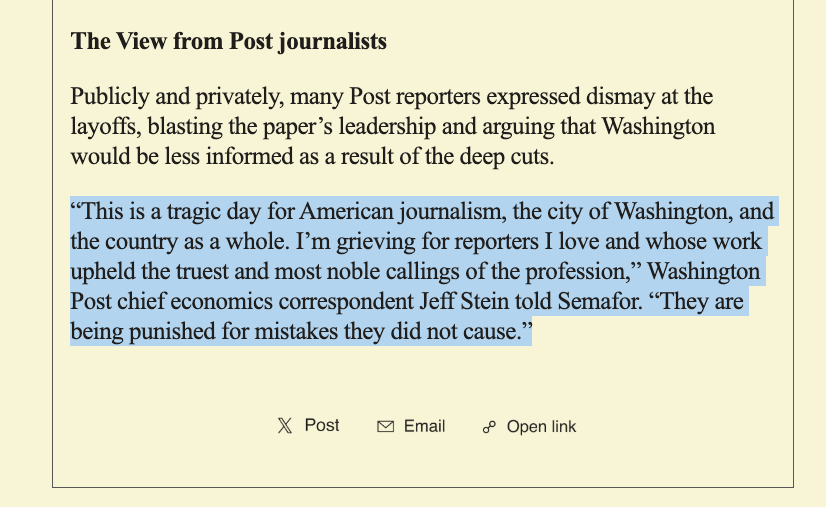Click the envelope icon beside Email

tap(385, 426)
